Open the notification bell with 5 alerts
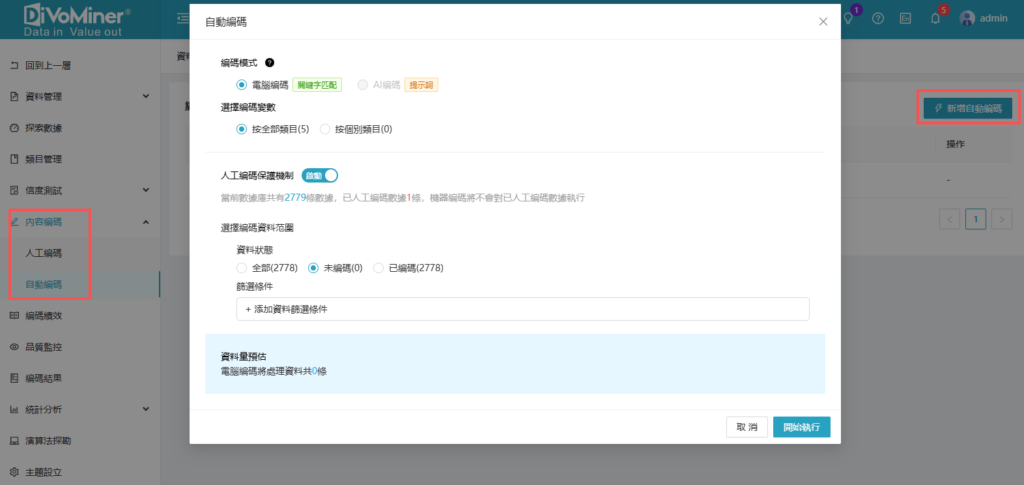Viewport: 1024px width, 485px height. click(935, 18)
